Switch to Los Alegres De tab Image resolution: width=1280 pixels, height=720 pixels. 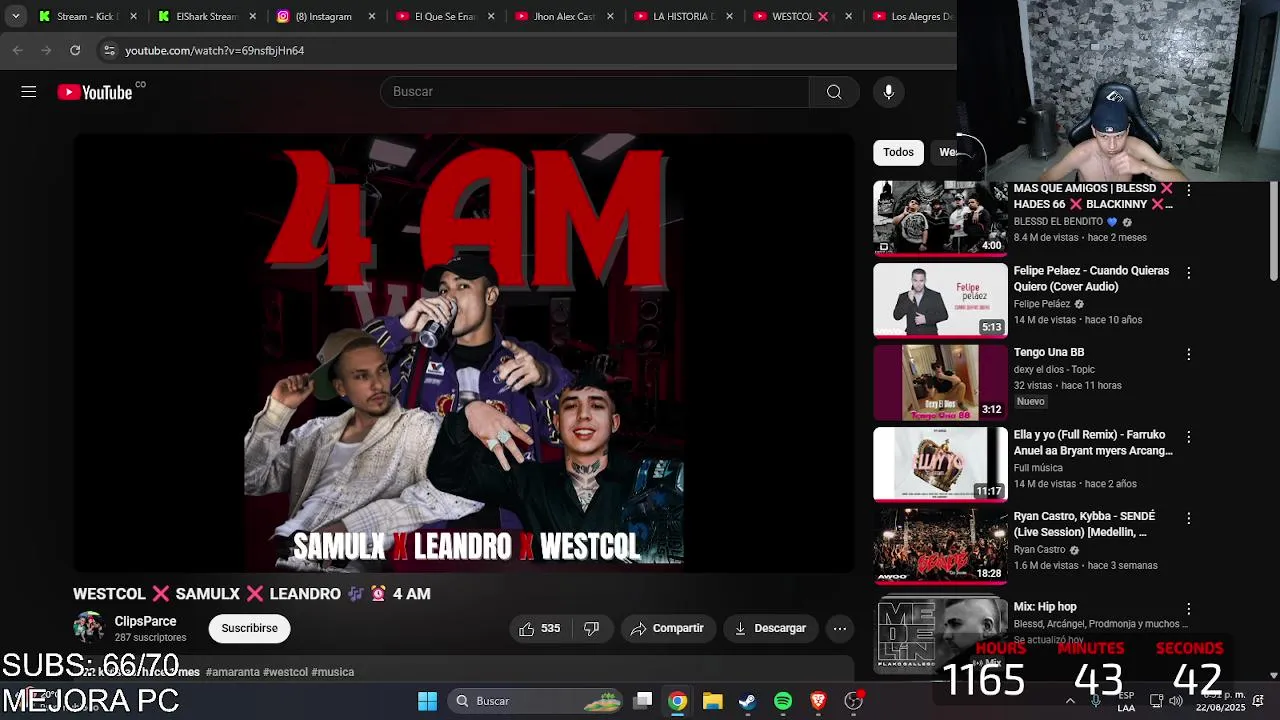tap(912, 16)
